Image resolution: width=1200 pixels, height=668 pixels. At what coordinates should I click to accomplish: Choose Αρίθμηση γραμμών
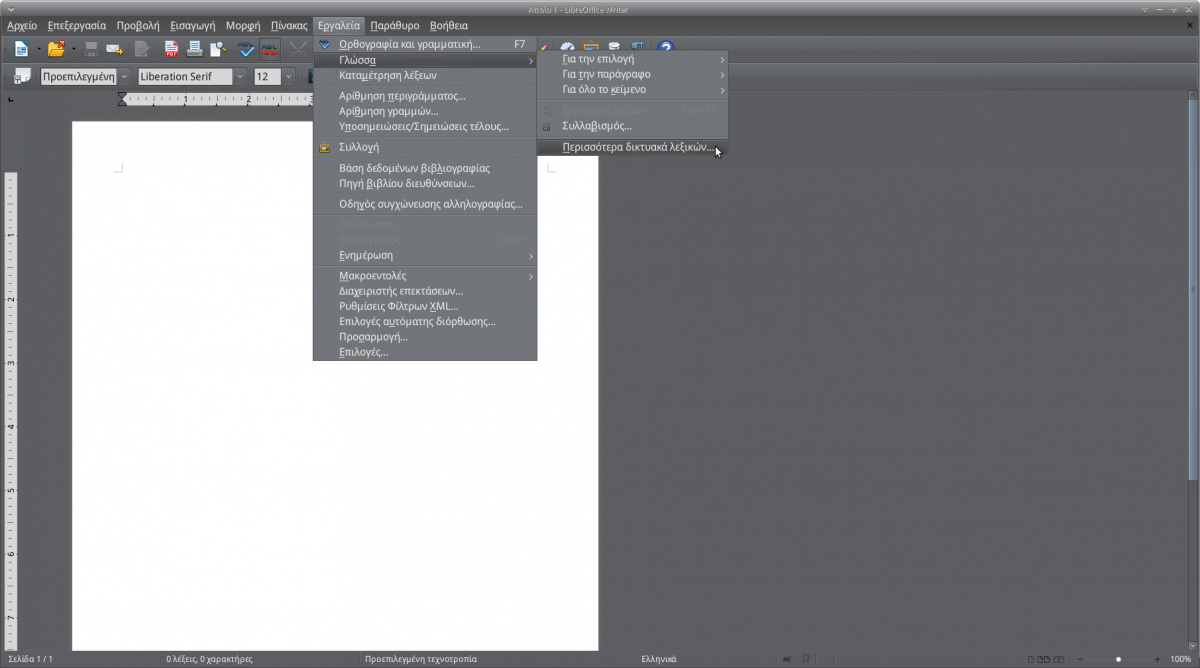pos(425,111)
